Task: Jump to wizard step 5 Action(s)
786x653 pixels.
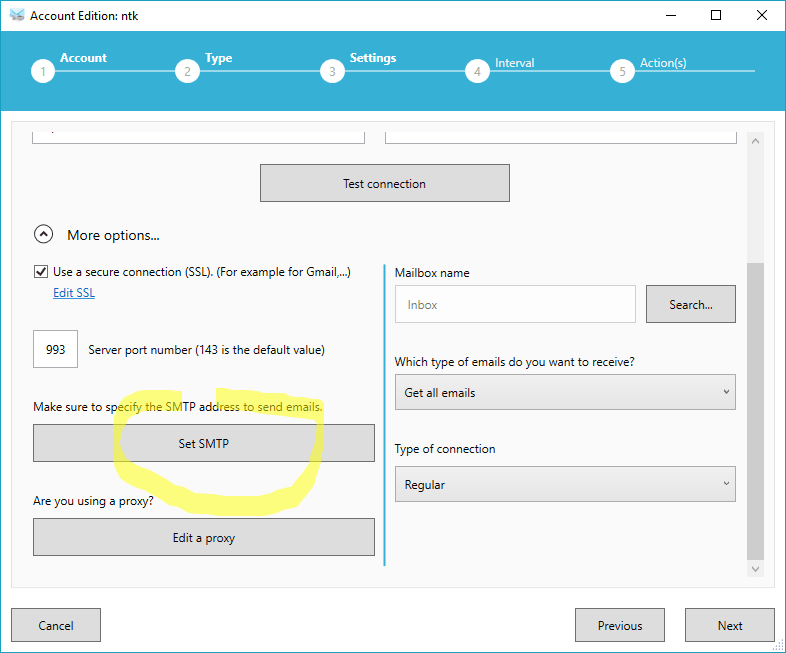Action: click(622, 71)
